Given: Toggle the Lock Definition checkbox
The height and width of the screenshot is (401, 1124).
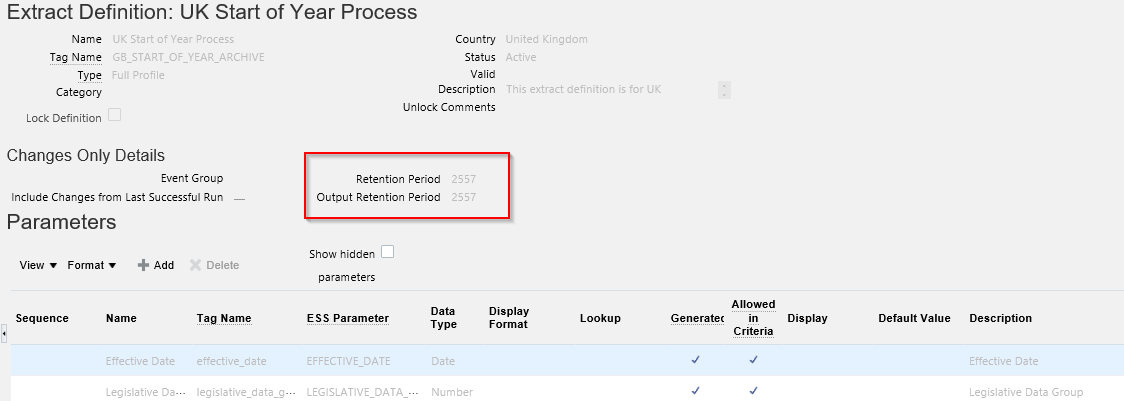Looking at the screenshot, I should pos(114,115).
